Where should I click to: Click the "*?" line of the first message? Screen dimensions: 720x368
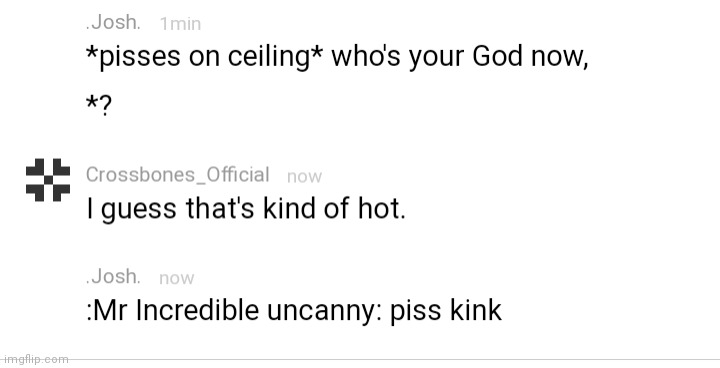(99, 105)
